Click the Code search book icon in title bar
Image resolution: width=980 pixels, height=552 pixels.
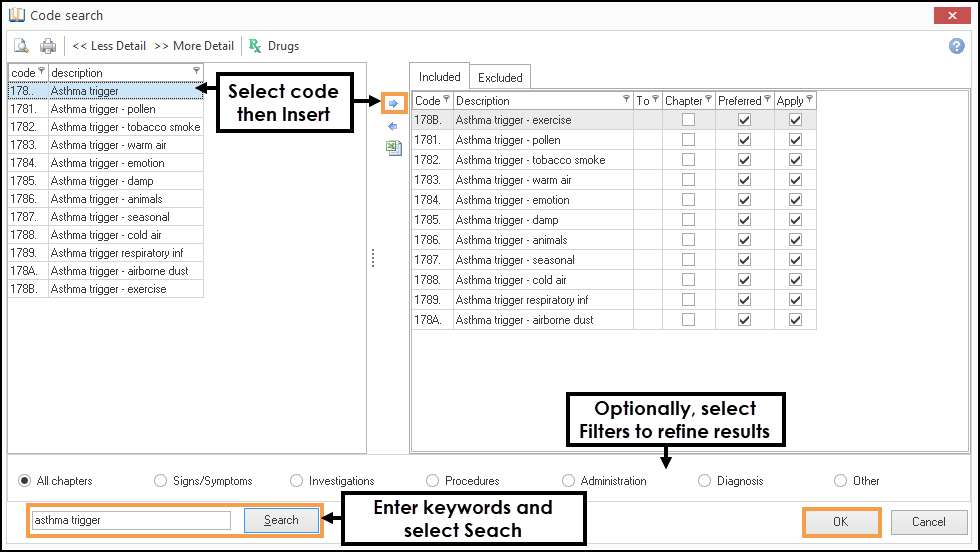(16, 15)
